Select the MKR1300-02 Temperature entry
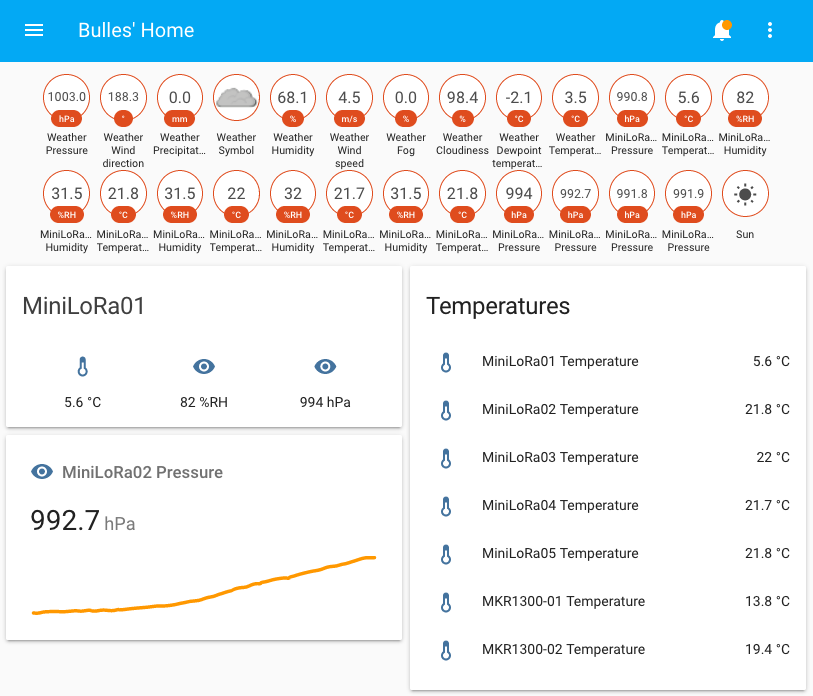 click(x=608, y=650)
